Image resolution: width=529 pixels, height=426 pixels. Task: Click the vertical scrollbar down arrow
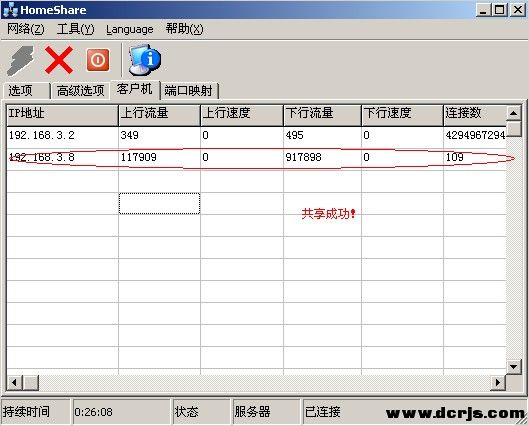[514, 367]
